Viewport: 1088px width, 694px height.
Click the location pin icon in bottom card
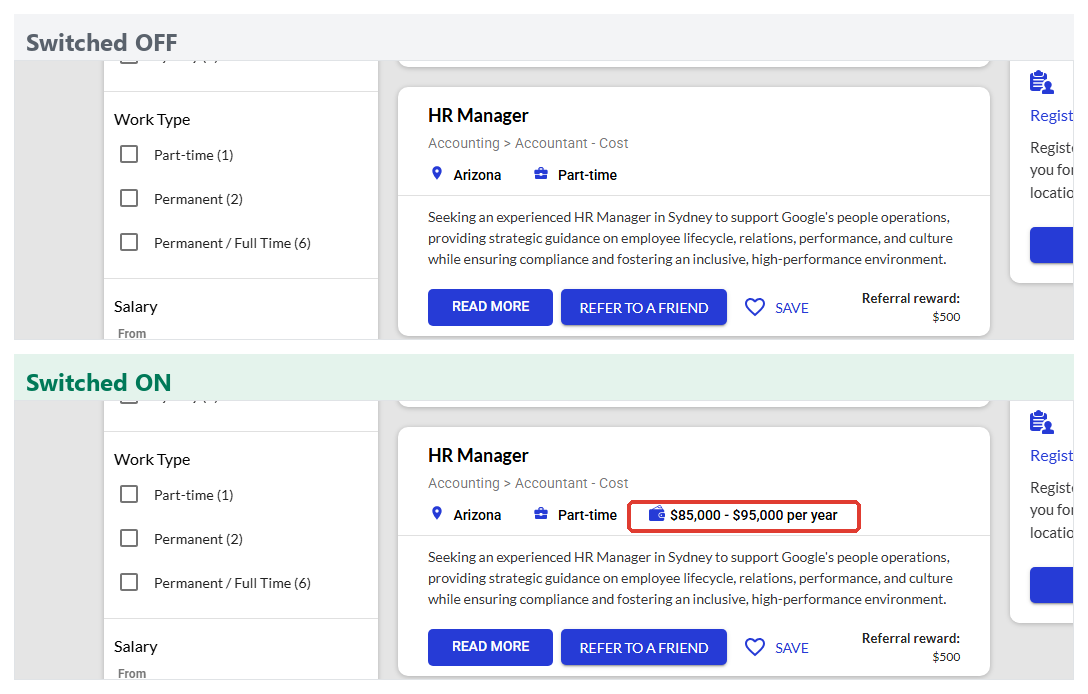[x=436, y=513]
